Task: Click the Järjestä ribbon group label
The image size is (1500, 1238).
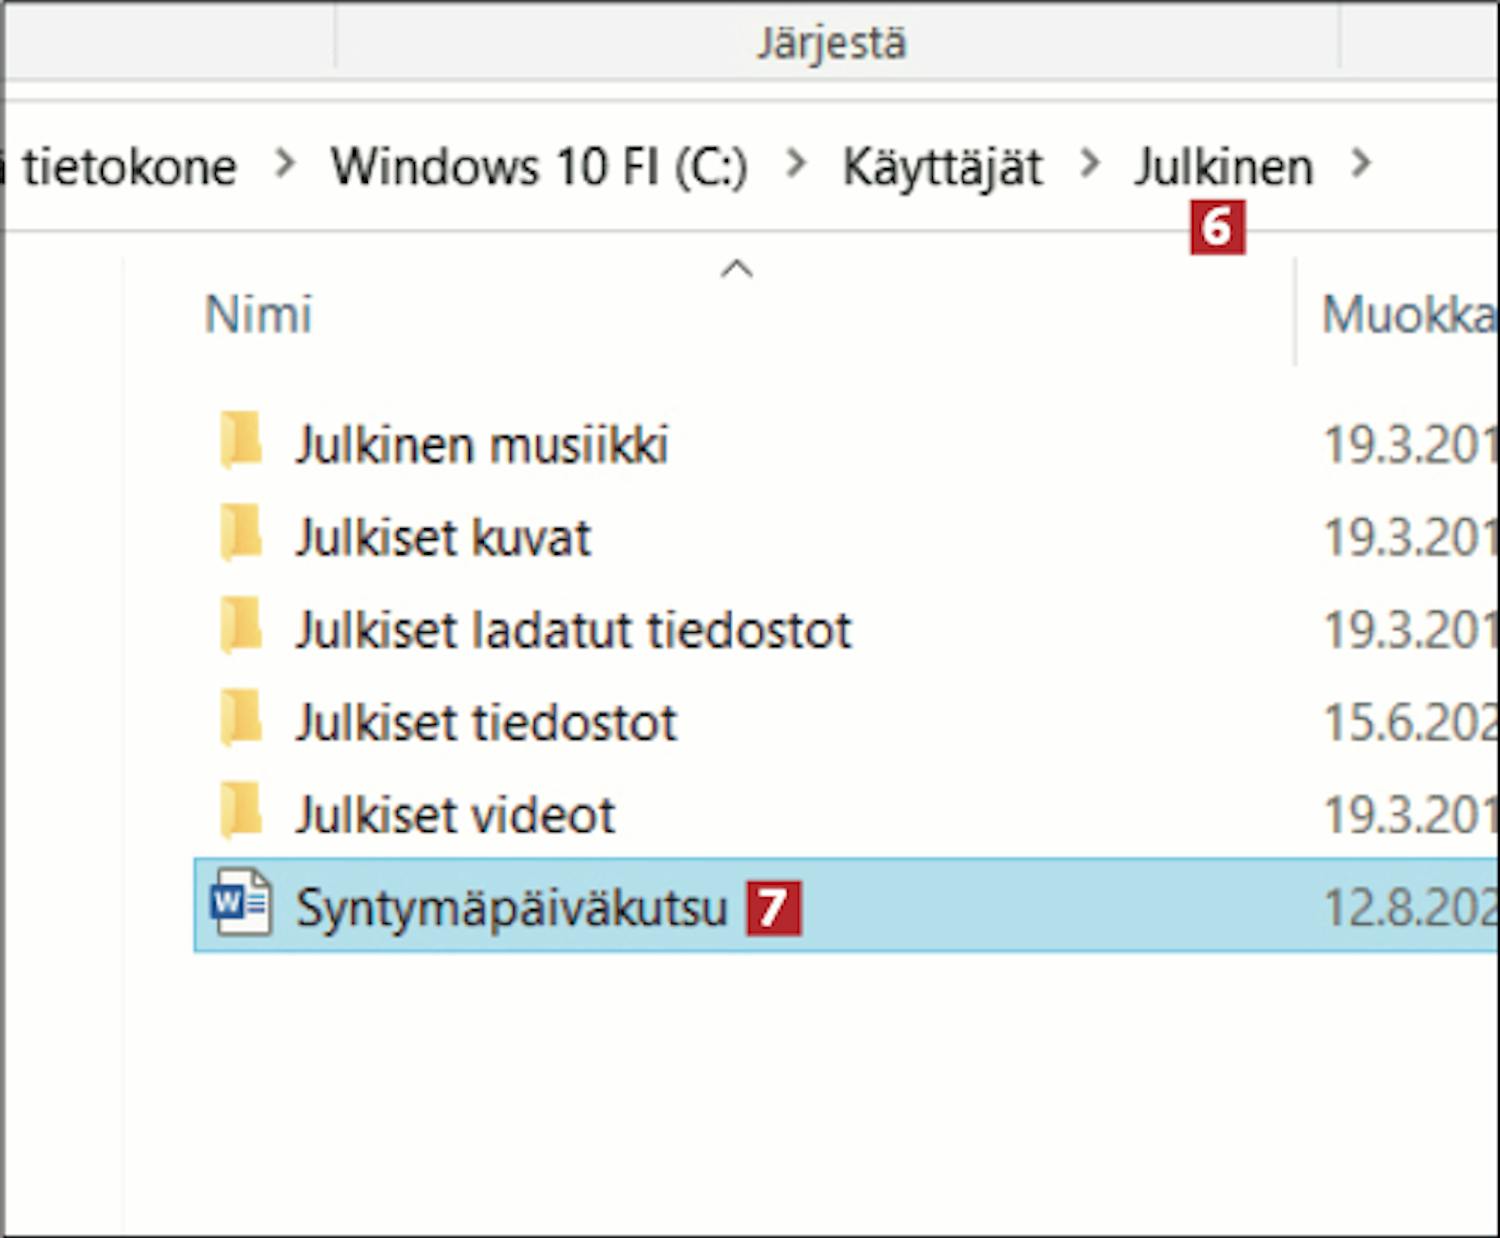Action: coord(831,44)
